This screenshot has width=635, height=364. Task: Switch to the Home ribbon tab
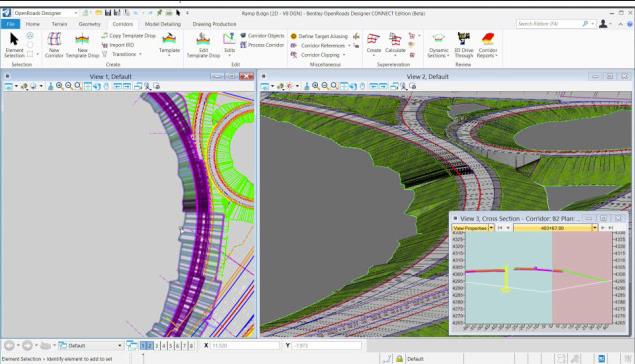coord(33,24)
